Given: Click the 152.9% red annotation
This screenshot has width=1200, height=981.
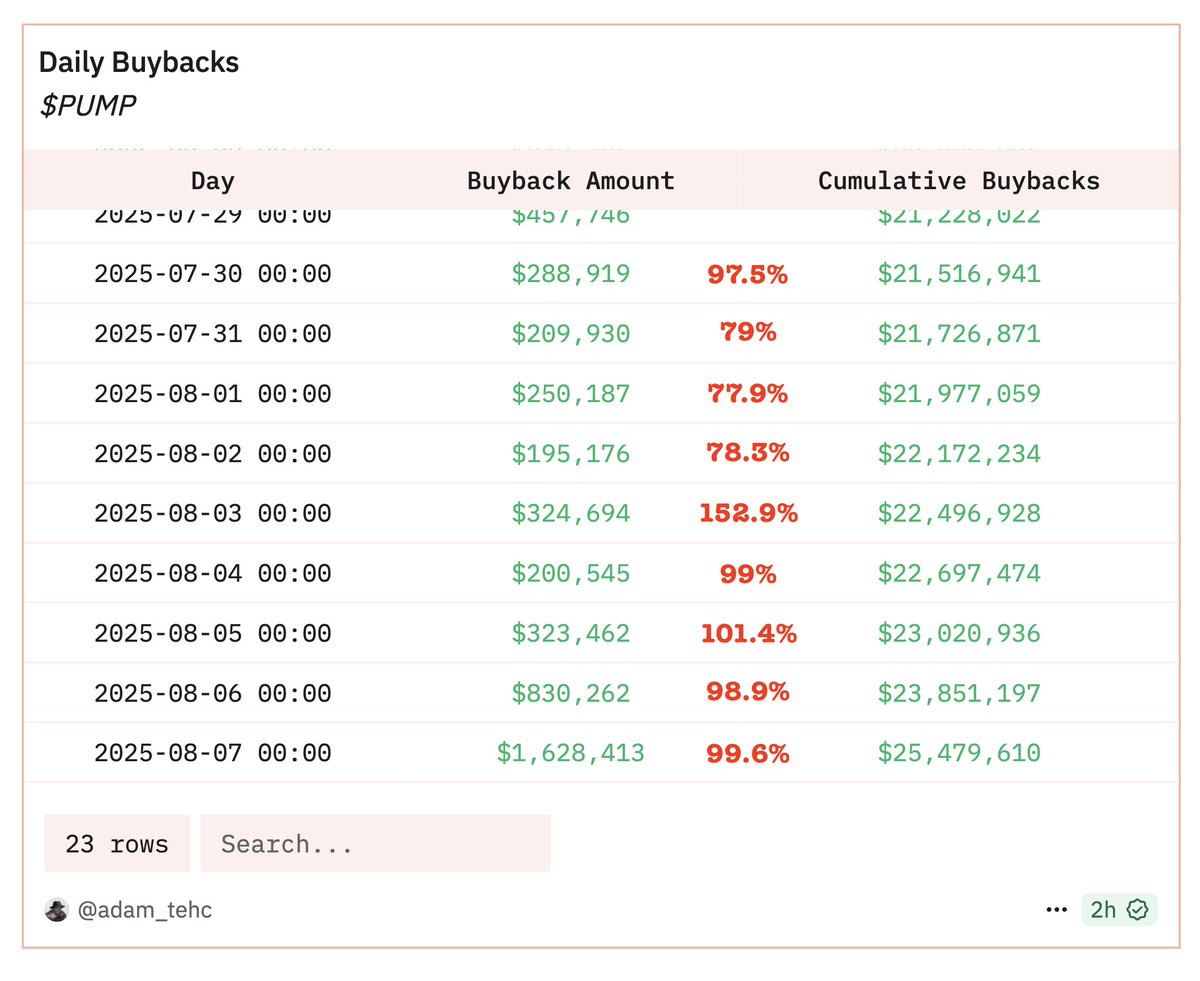Looking at the screenshot, I should tap(749, 513).
